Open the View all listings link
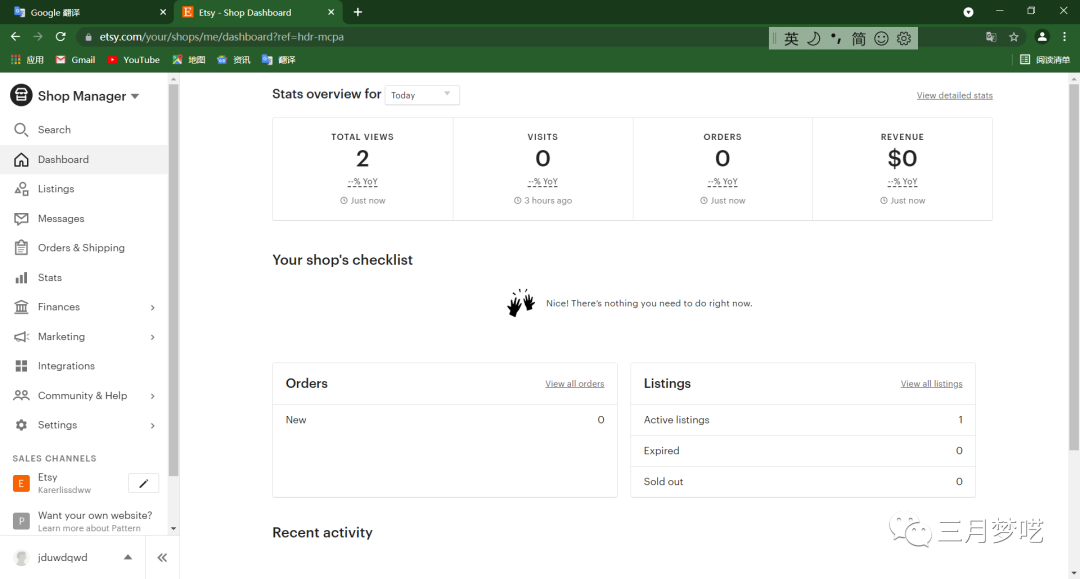Image resolution: width=1080 pixels, height=579 pixels. (x=931, y=384)
